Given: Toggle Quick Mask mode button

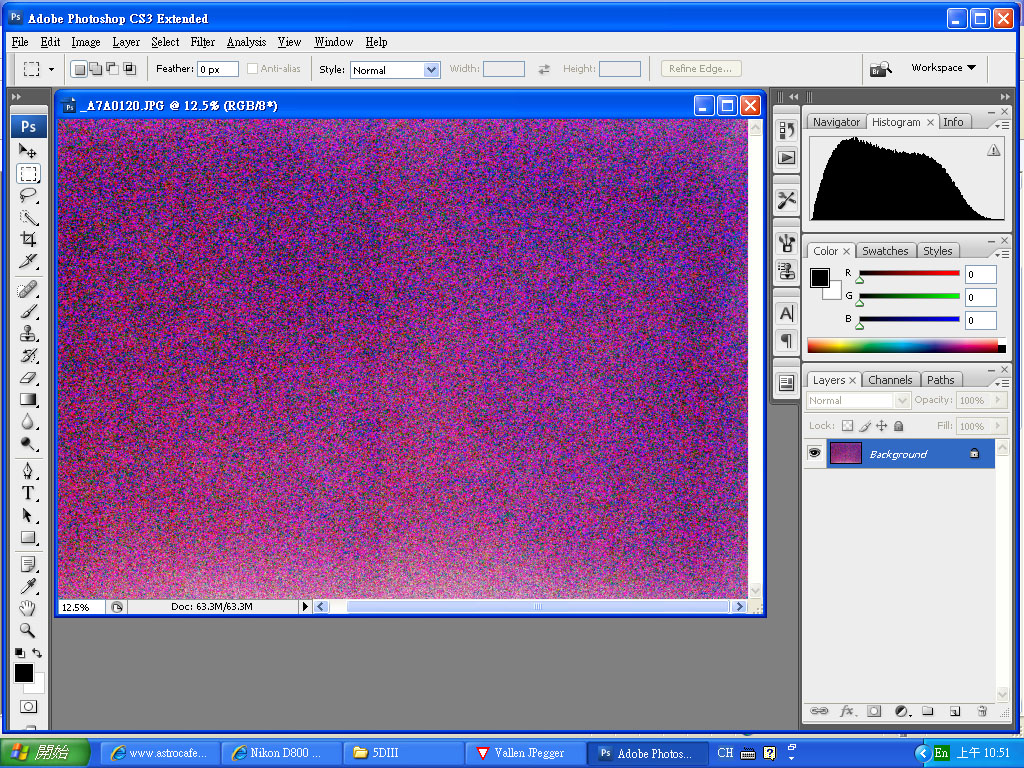Looking at the screenshot, I should tap(28, 707).
